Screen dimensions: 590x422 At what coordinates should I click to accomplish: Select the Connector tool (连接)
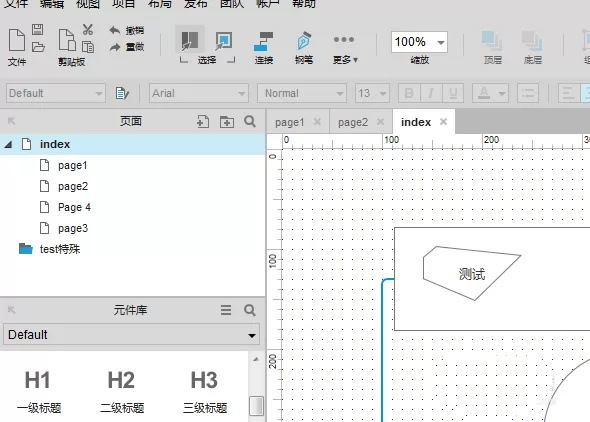point(263,47)
